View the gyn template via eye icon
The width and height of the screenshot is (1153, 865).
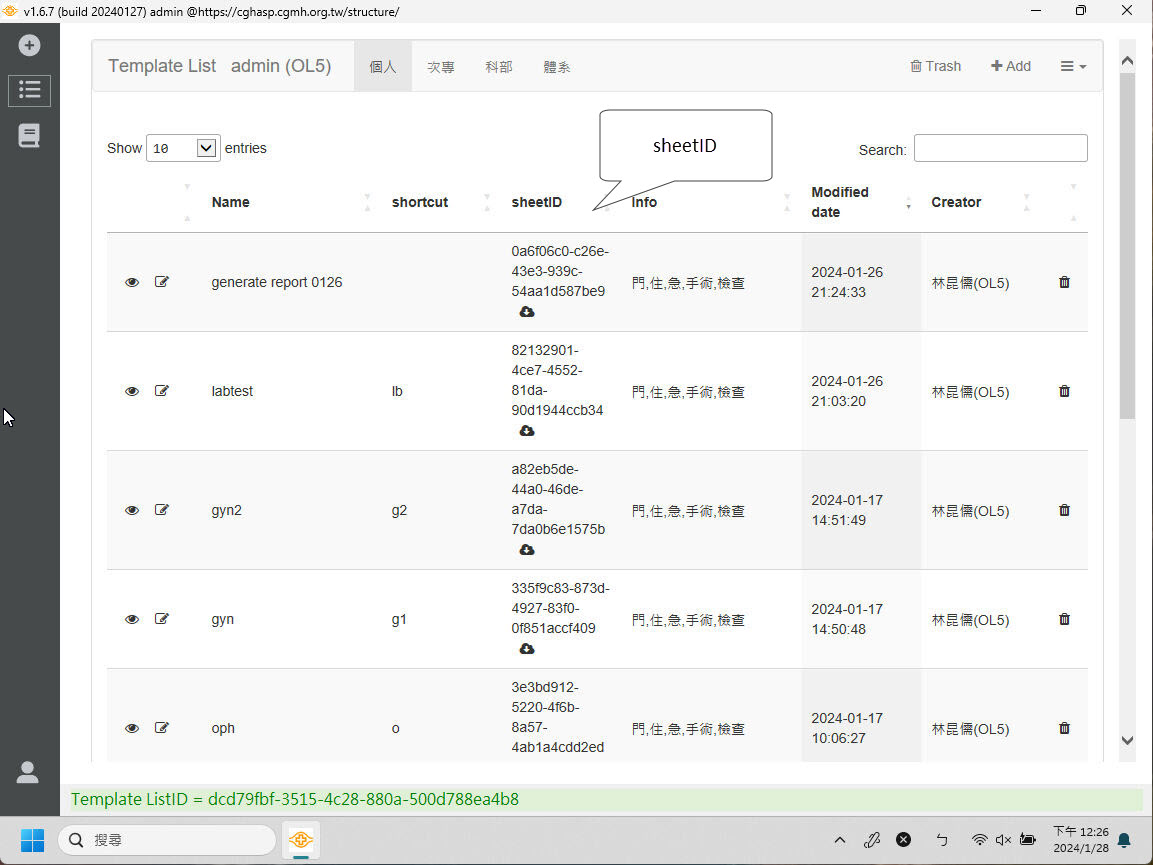tap(132, 619)
